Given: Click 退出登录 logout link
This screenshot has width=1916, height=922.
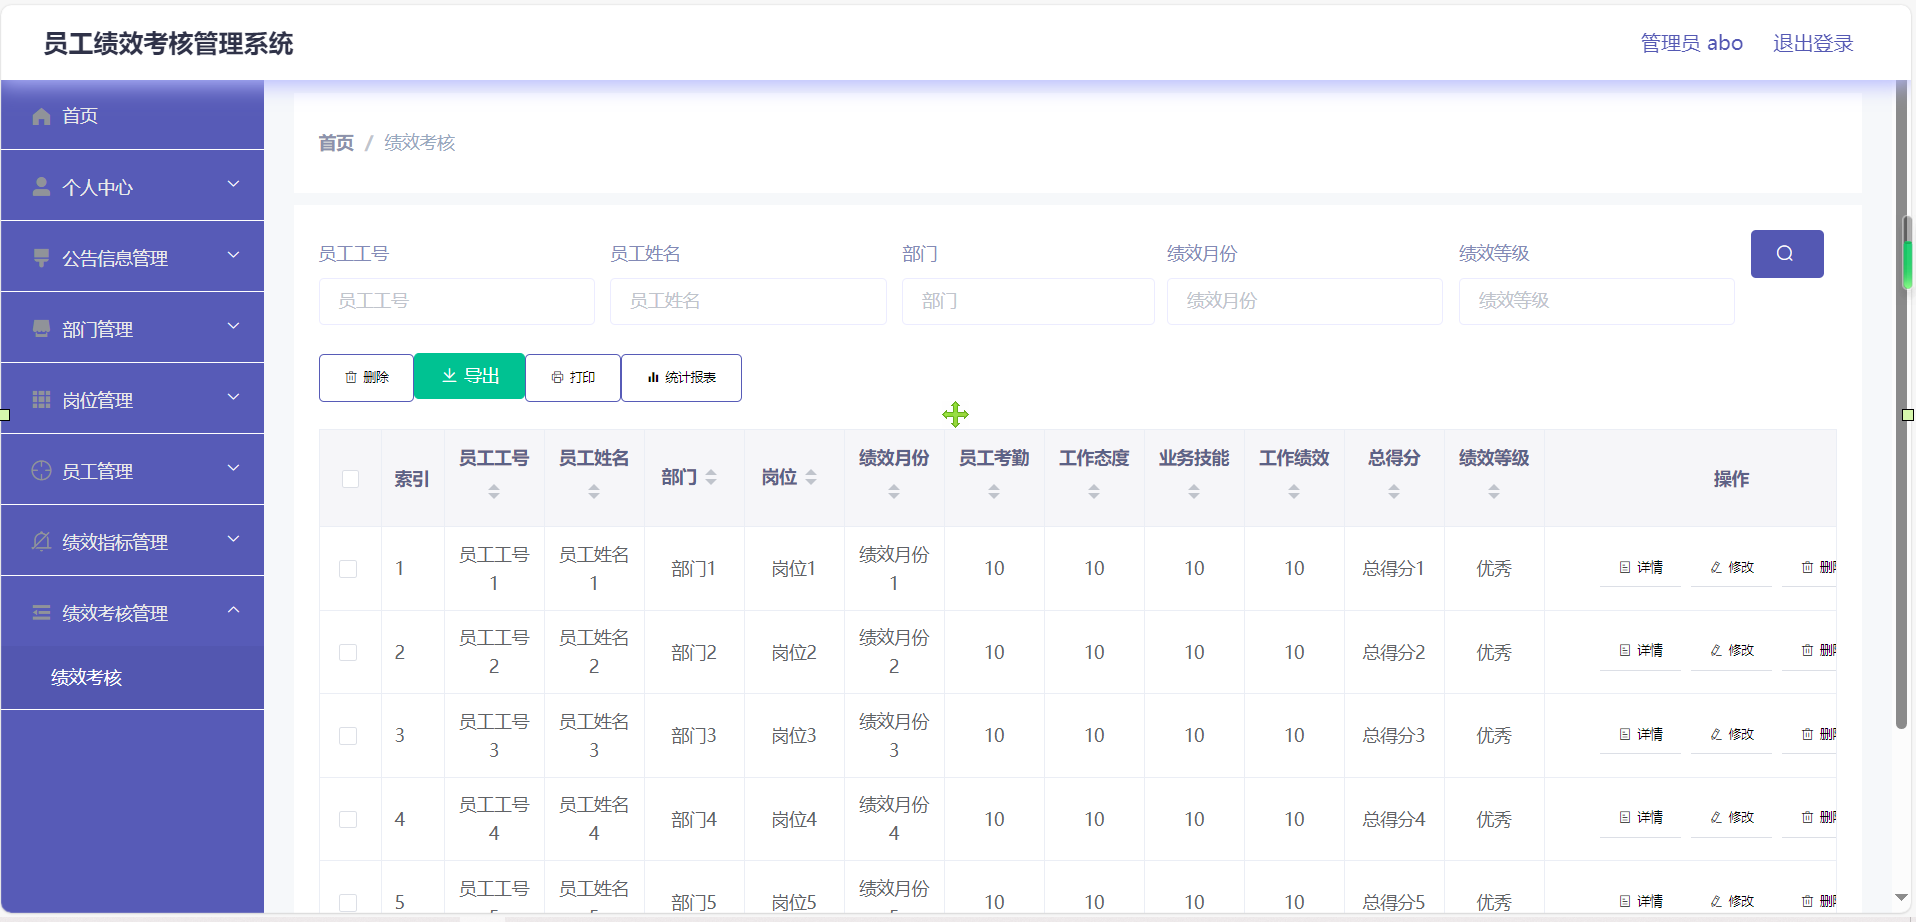Looking at the screenshot, I should (1813, 43).
